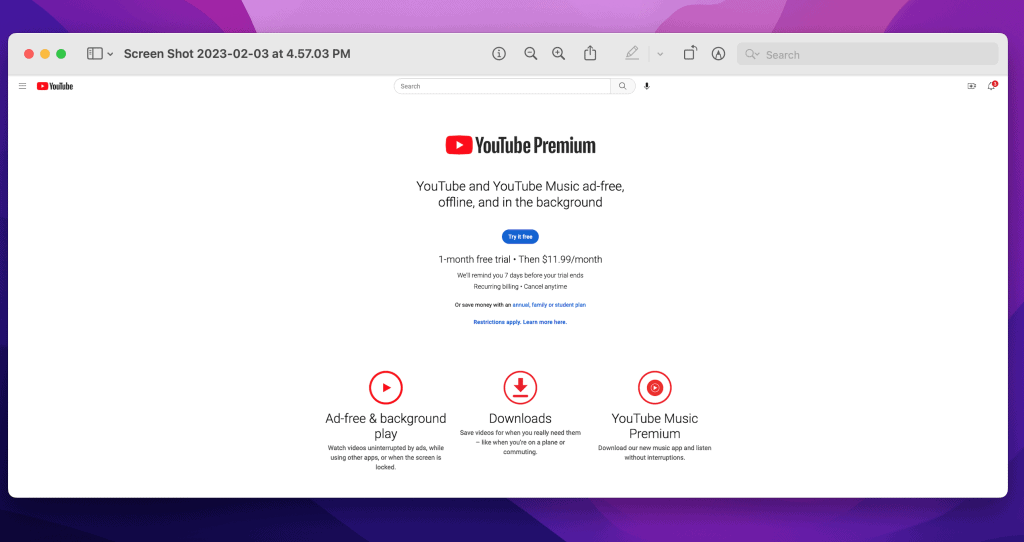Focus the Preview toolbar Search field

click(x=868, y=54)
